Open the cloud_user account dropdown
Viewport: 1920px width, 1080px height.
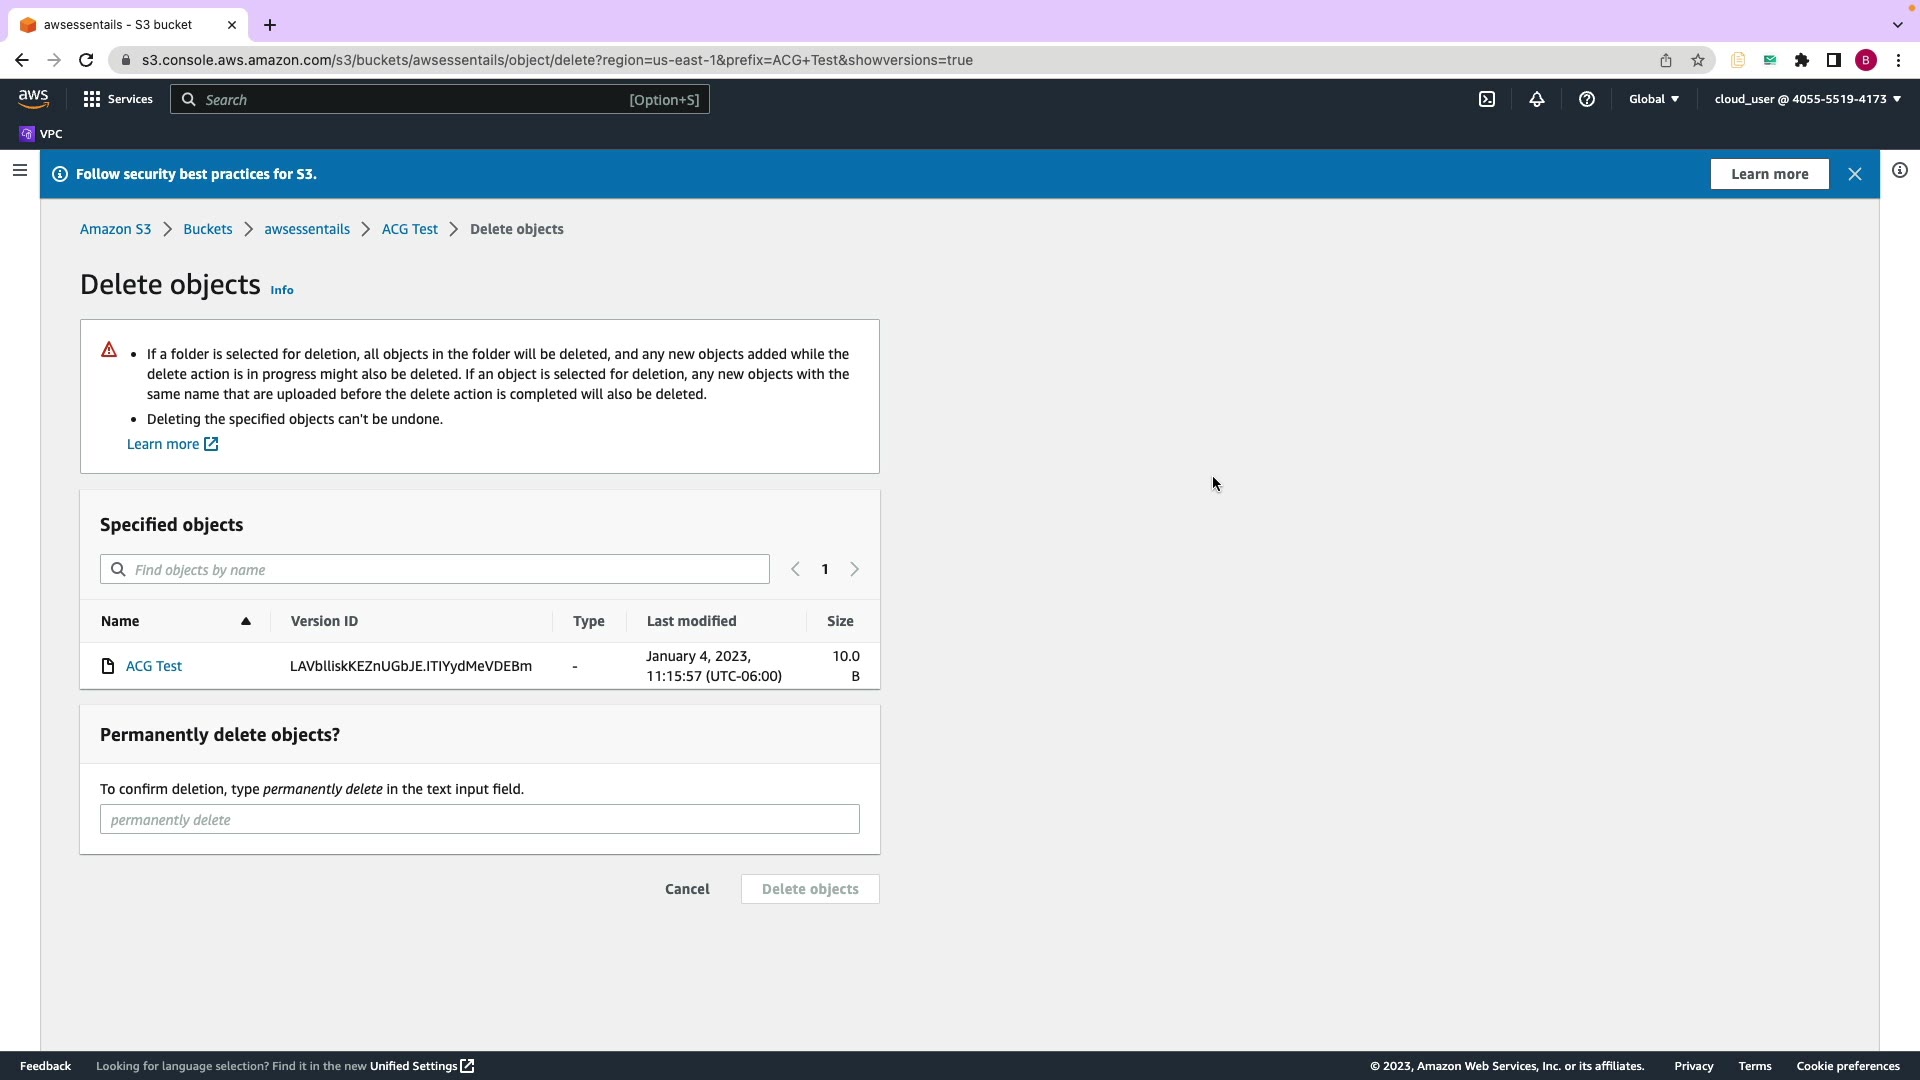[x=1807, y=99]
